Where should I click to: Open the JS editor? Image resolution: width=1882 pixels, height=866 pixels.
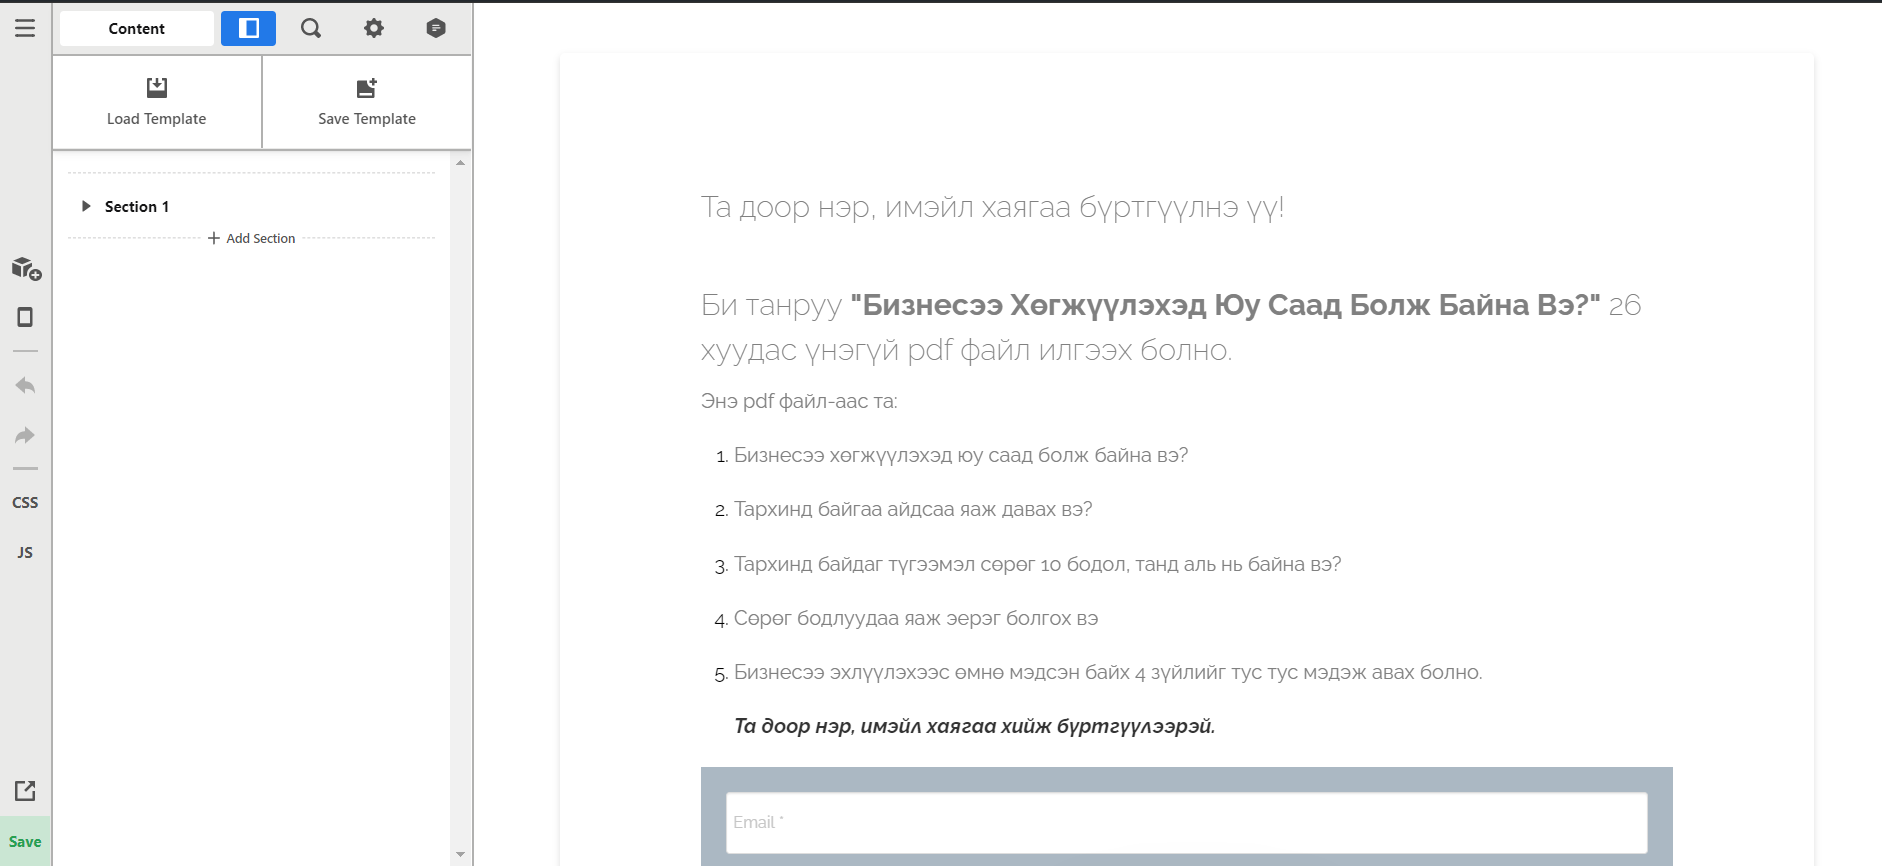click(25, 552)
